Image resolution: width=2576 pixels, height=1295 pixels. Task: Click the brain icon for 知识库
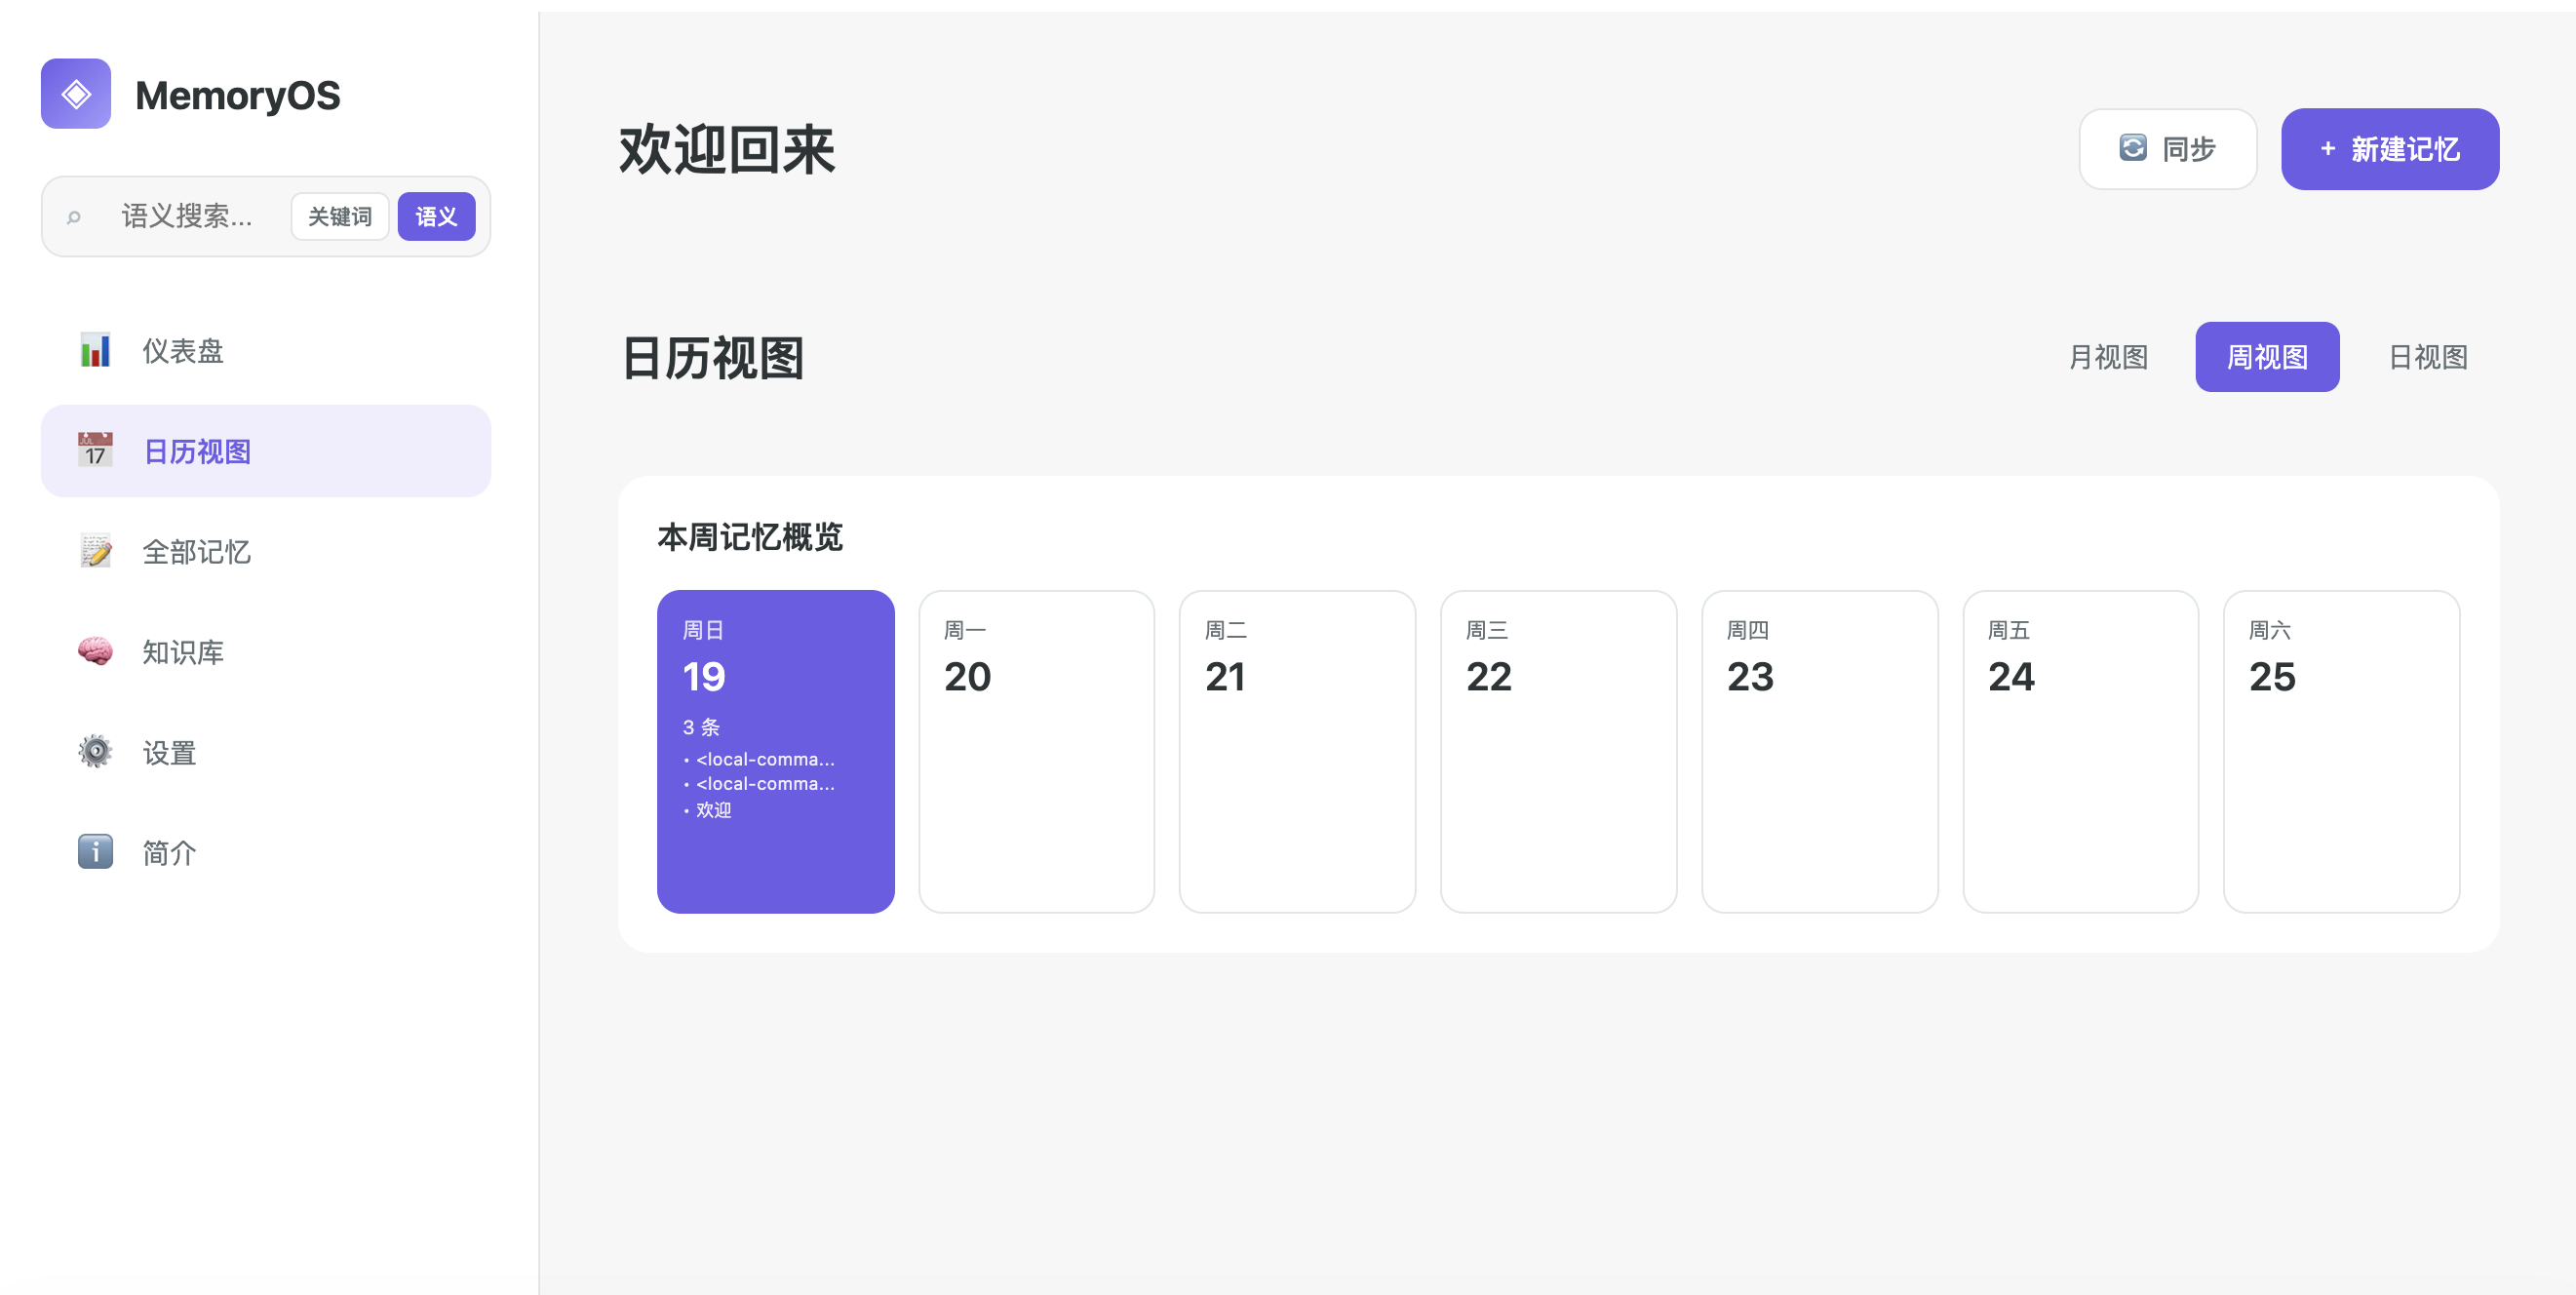[x=95, y=652]
